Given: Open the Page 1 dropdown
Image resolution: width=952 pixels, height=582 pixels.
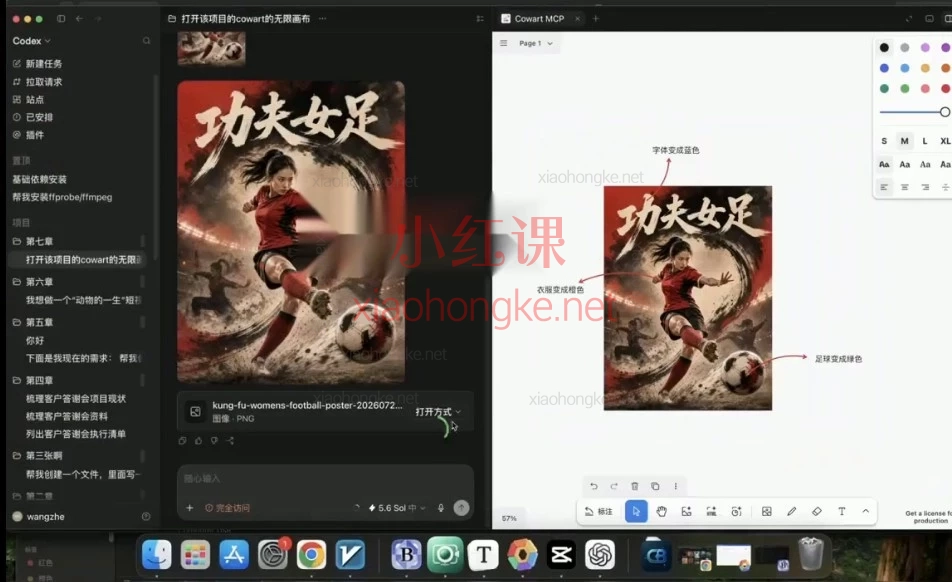Looking at the screenshot, I should pyautogui.click(x=536, y=43).
